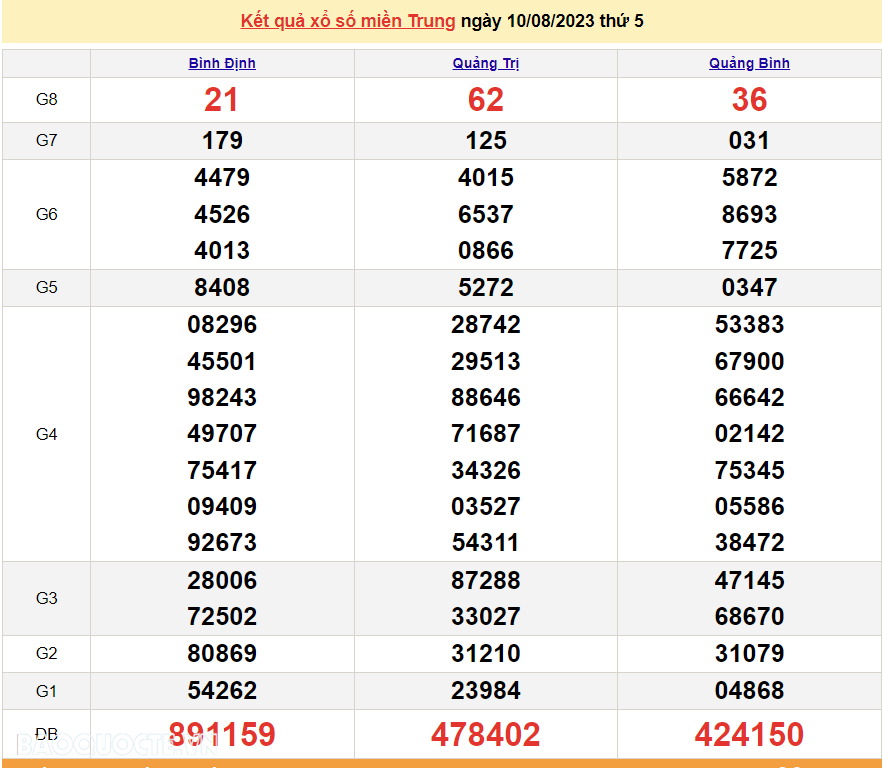Select Quảng Bình G2 number 31079
Viewport: 883px width, 768px height.
click(x=749, y=654)
